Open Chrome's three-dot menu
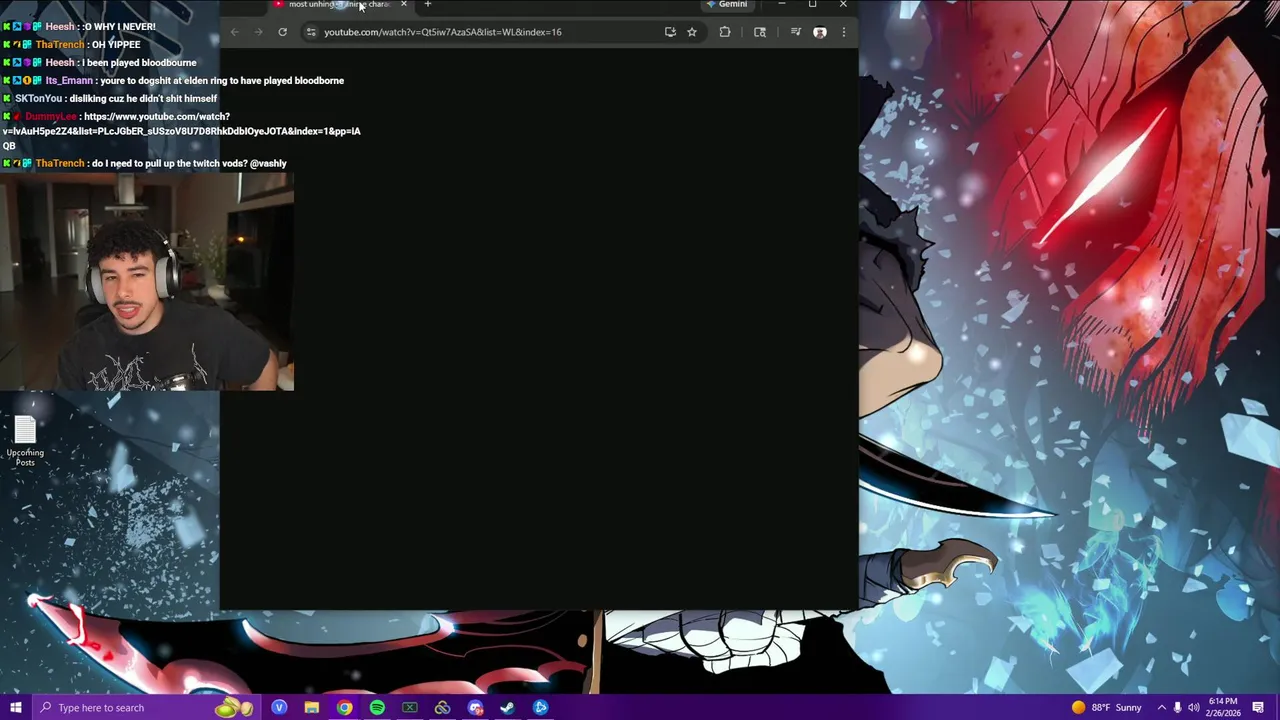 tap(843, 32)
